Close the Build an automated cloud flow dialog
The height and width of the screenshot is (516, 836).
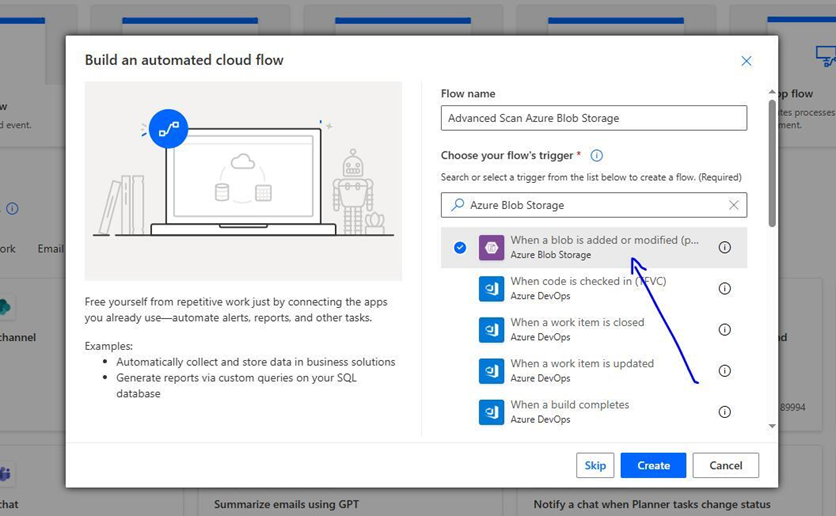click(746, 61)
